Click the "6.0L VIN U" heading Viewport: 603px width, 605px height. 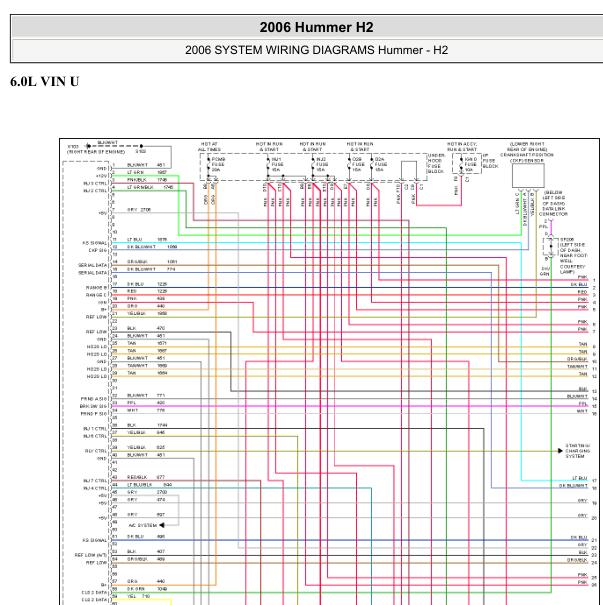44,81
